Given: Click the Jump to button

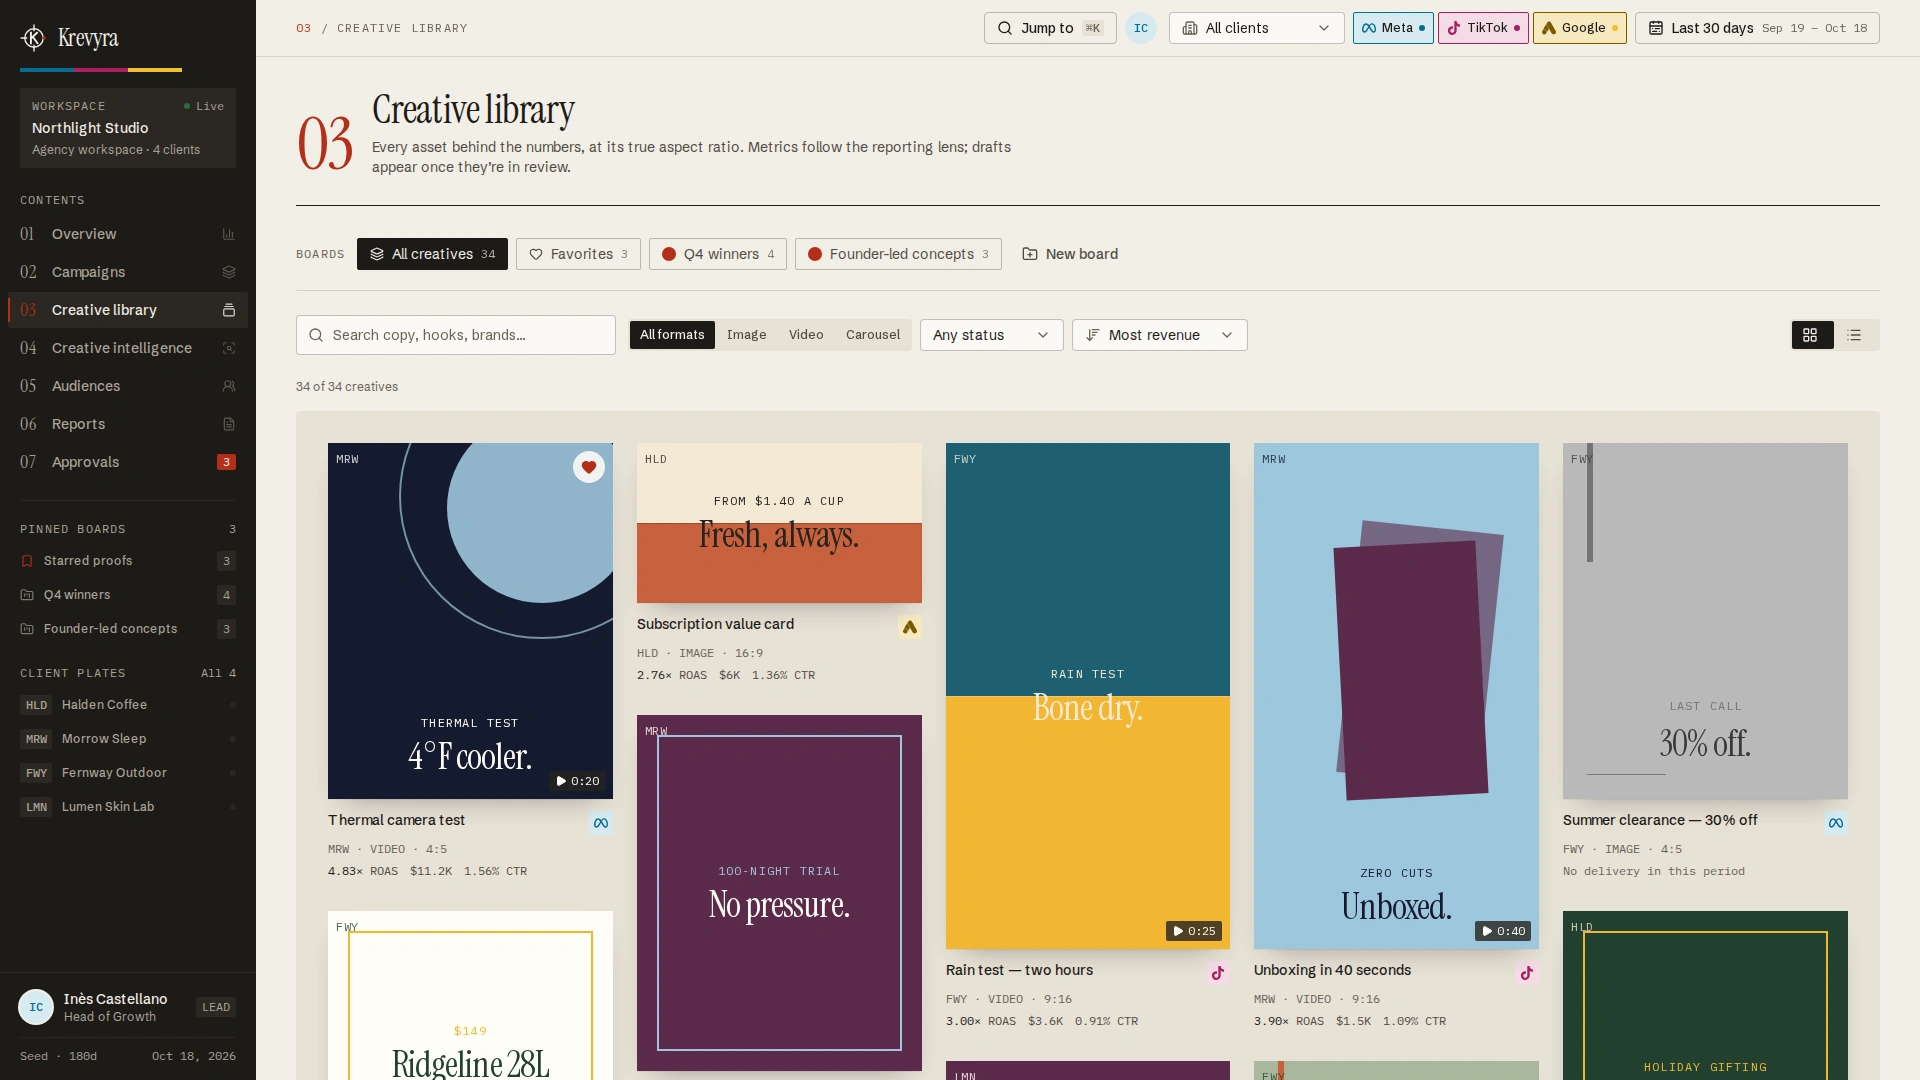Looking at the screenshot, I should pyautogui.click(x=1049, y=28).
